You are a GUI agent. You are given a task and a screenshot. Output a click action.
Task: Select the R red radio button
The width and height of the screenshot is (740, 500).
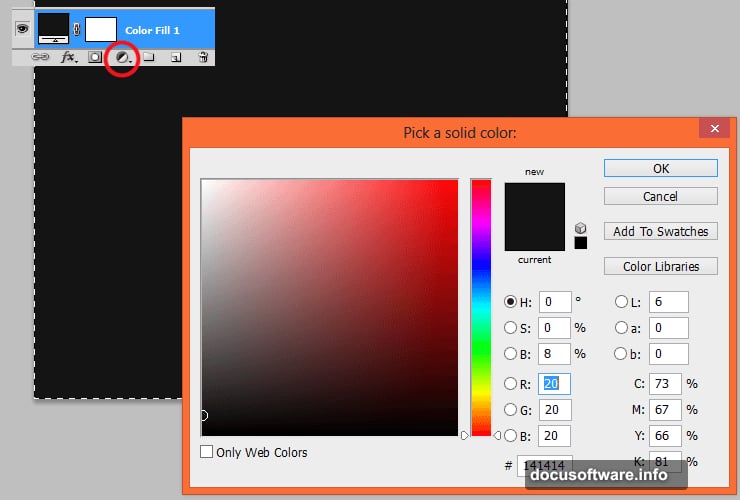[510, 383]
